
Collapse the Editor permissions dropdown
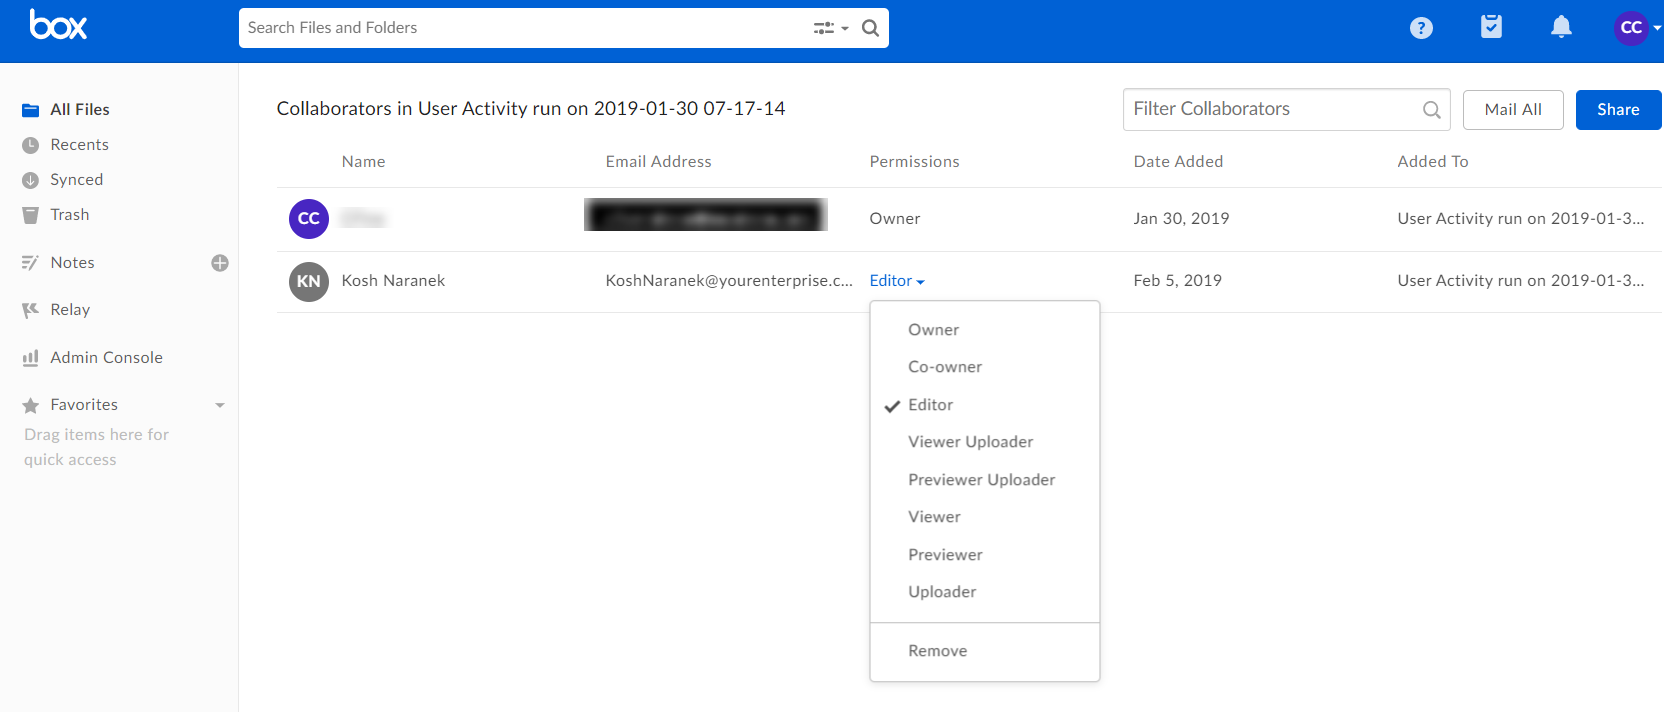coord(896,281)
